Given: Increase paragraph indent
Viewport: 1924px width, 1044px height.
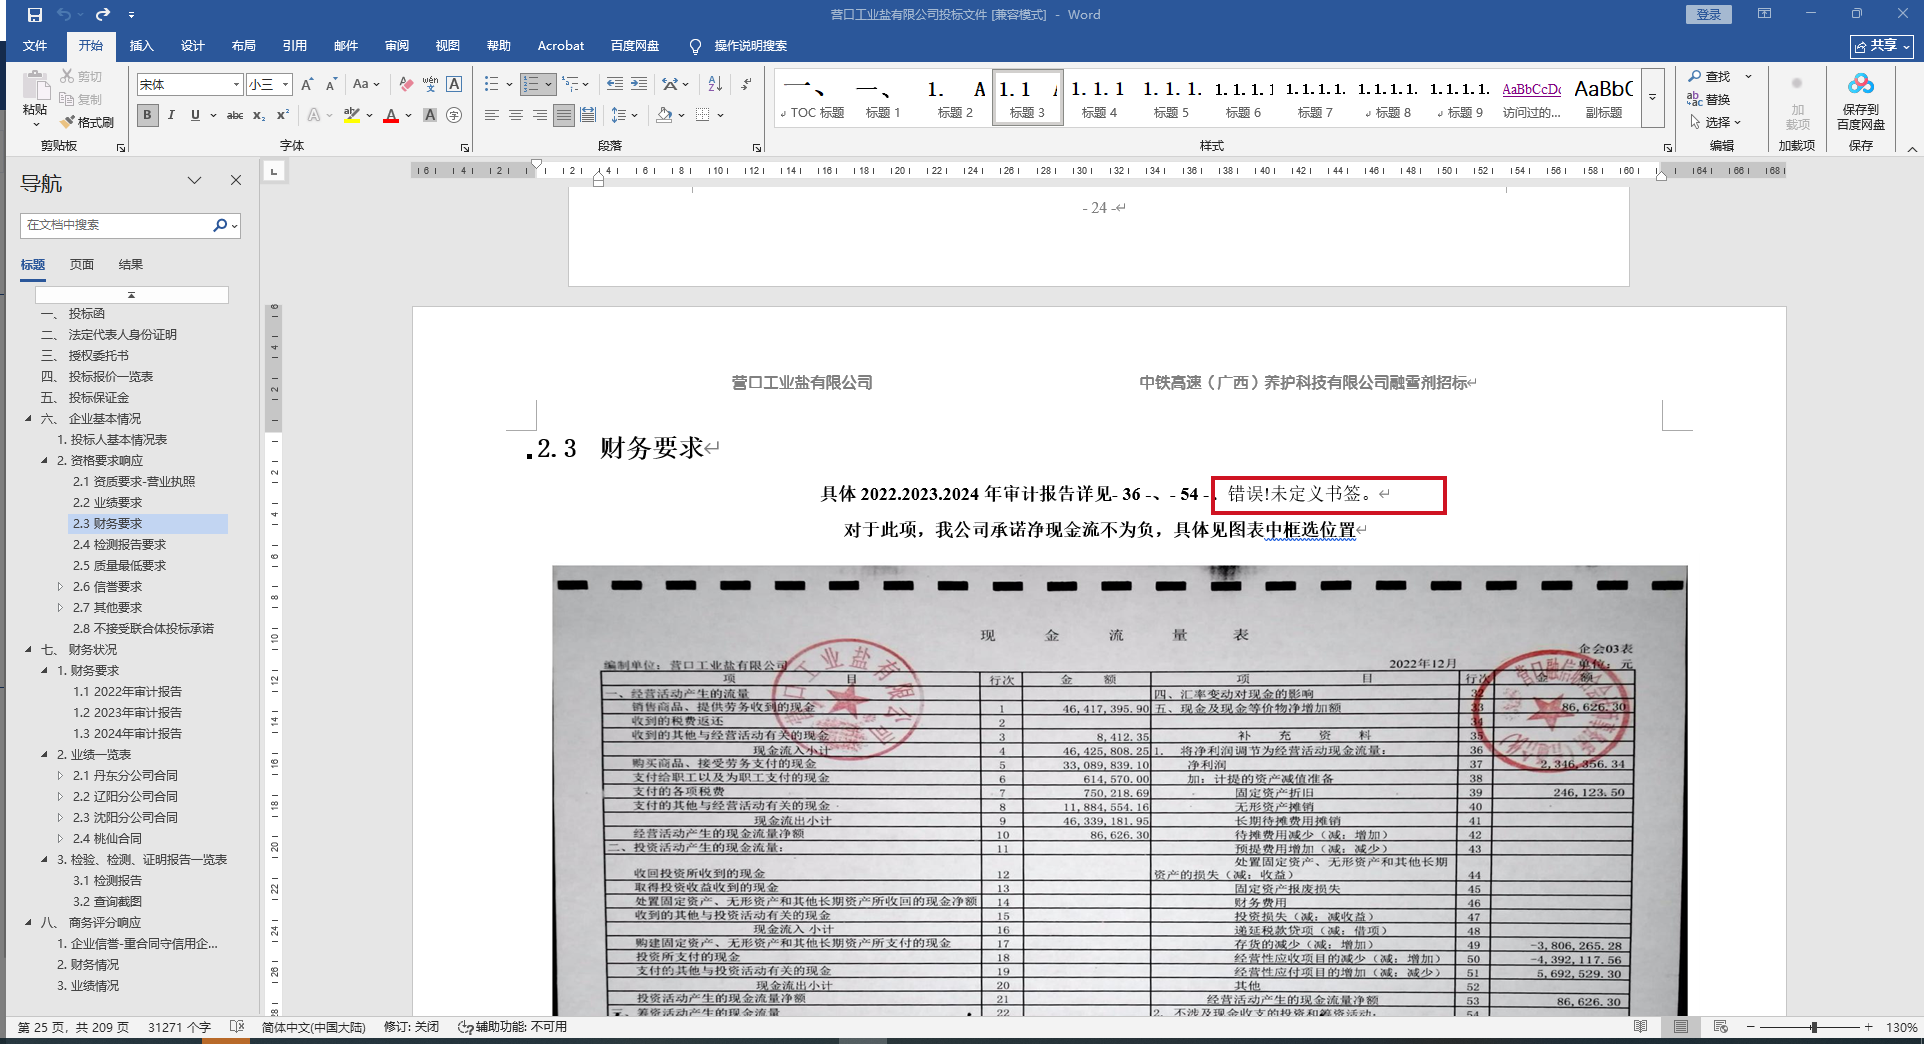Looking at the screenshot, I should (639, 85).
